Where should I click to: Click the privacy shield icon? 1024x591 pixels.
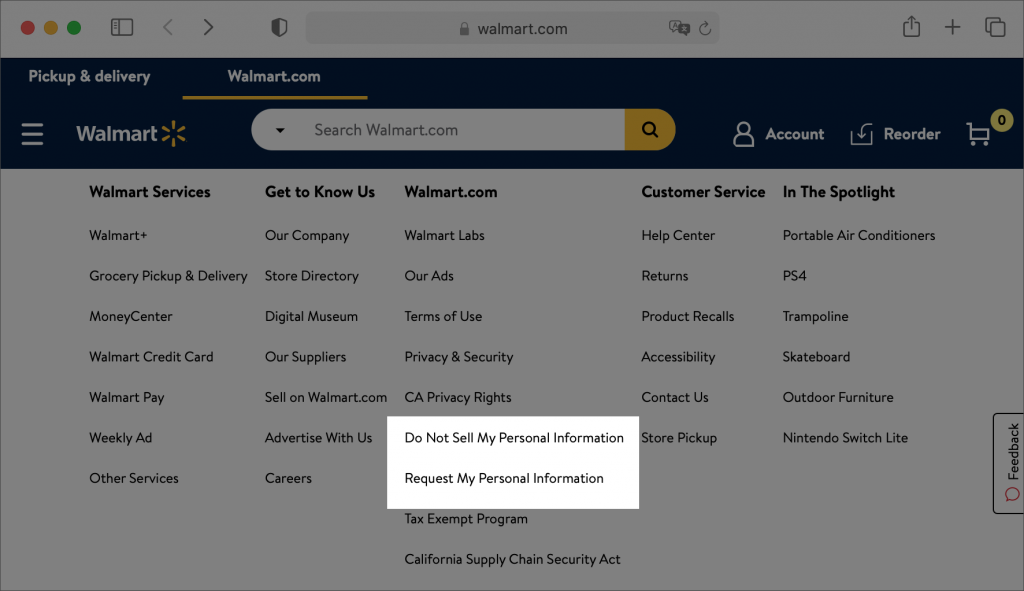point(279,28)
